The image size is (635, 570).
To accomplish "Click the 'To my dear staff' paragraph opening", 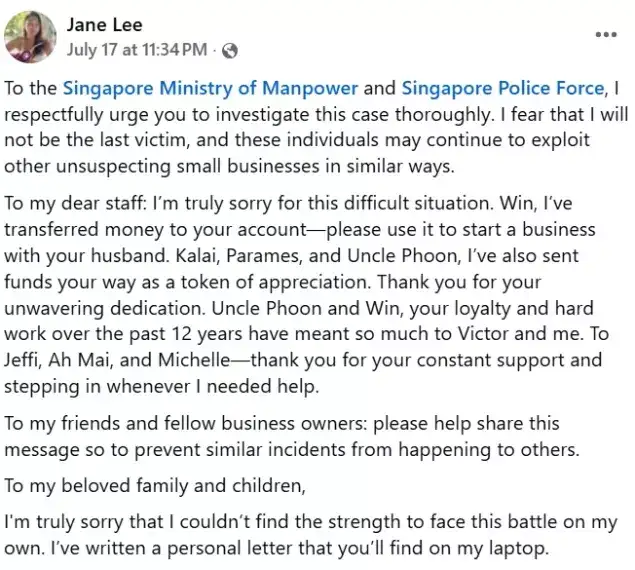I will pos(74,203).
